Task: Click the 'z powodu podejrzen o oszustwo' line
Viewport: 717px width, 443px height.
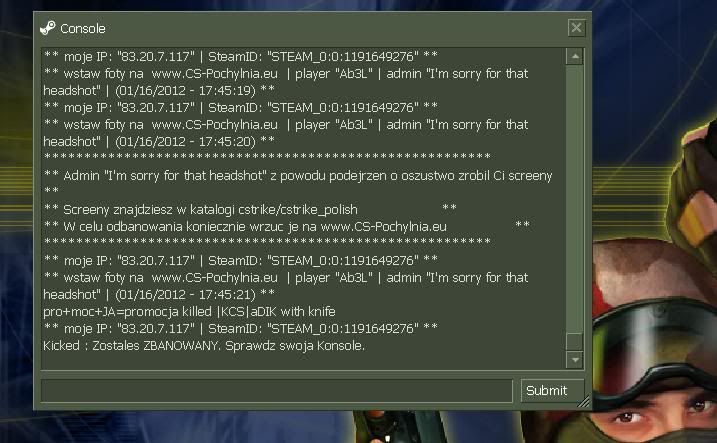Action: tap(298, 176)
